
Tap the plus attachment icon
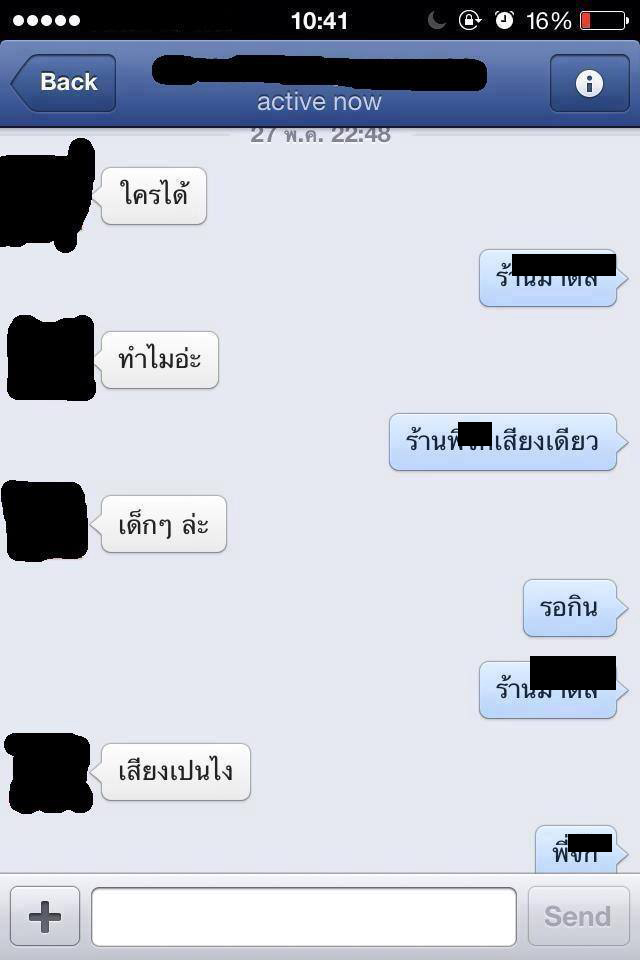point(45,916)
